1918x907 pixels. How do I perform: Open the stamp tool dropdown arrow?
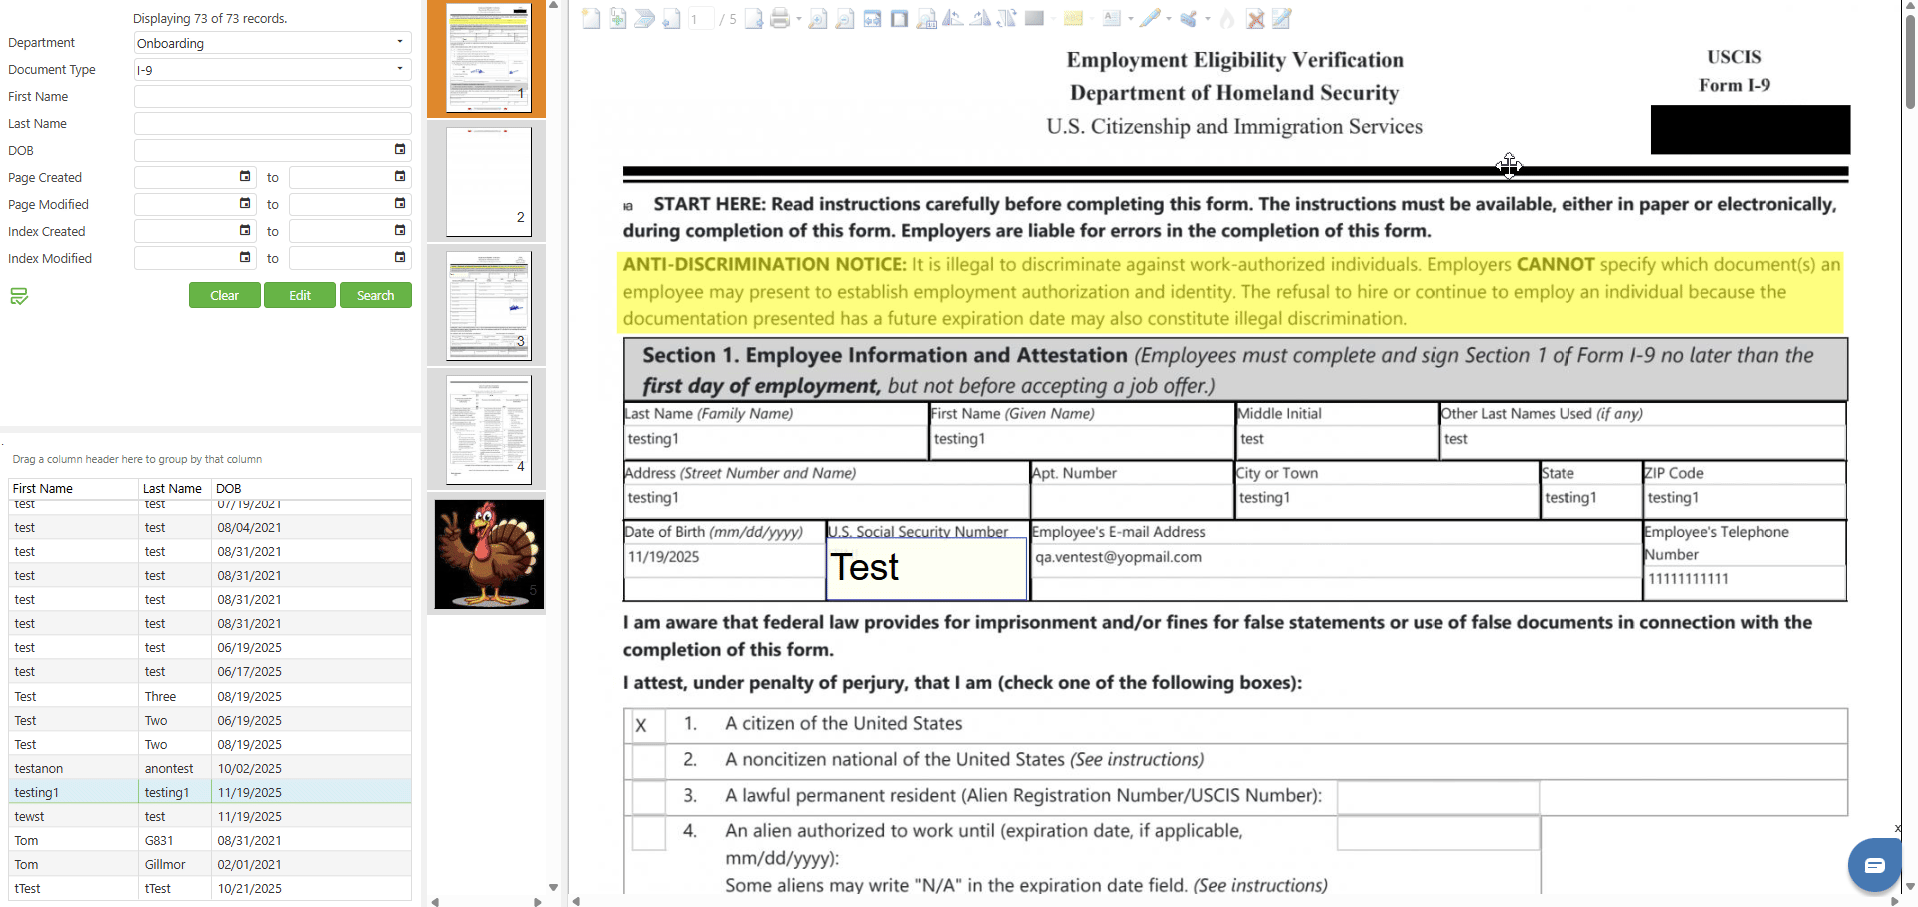tap(1208, 18)
